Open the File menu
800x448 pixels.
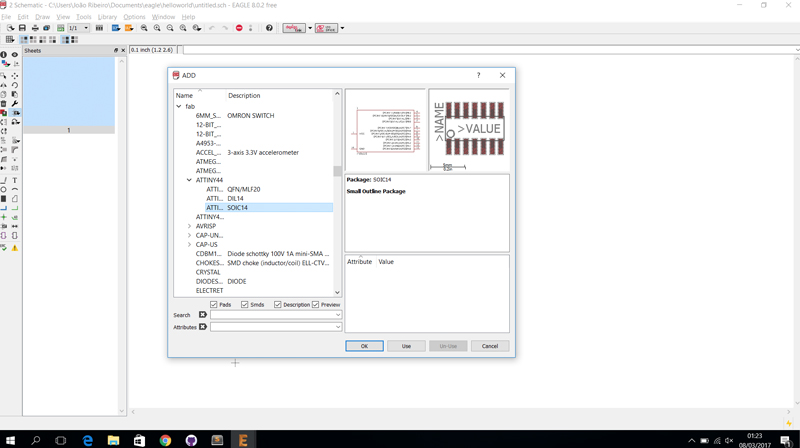pos(6,17)
